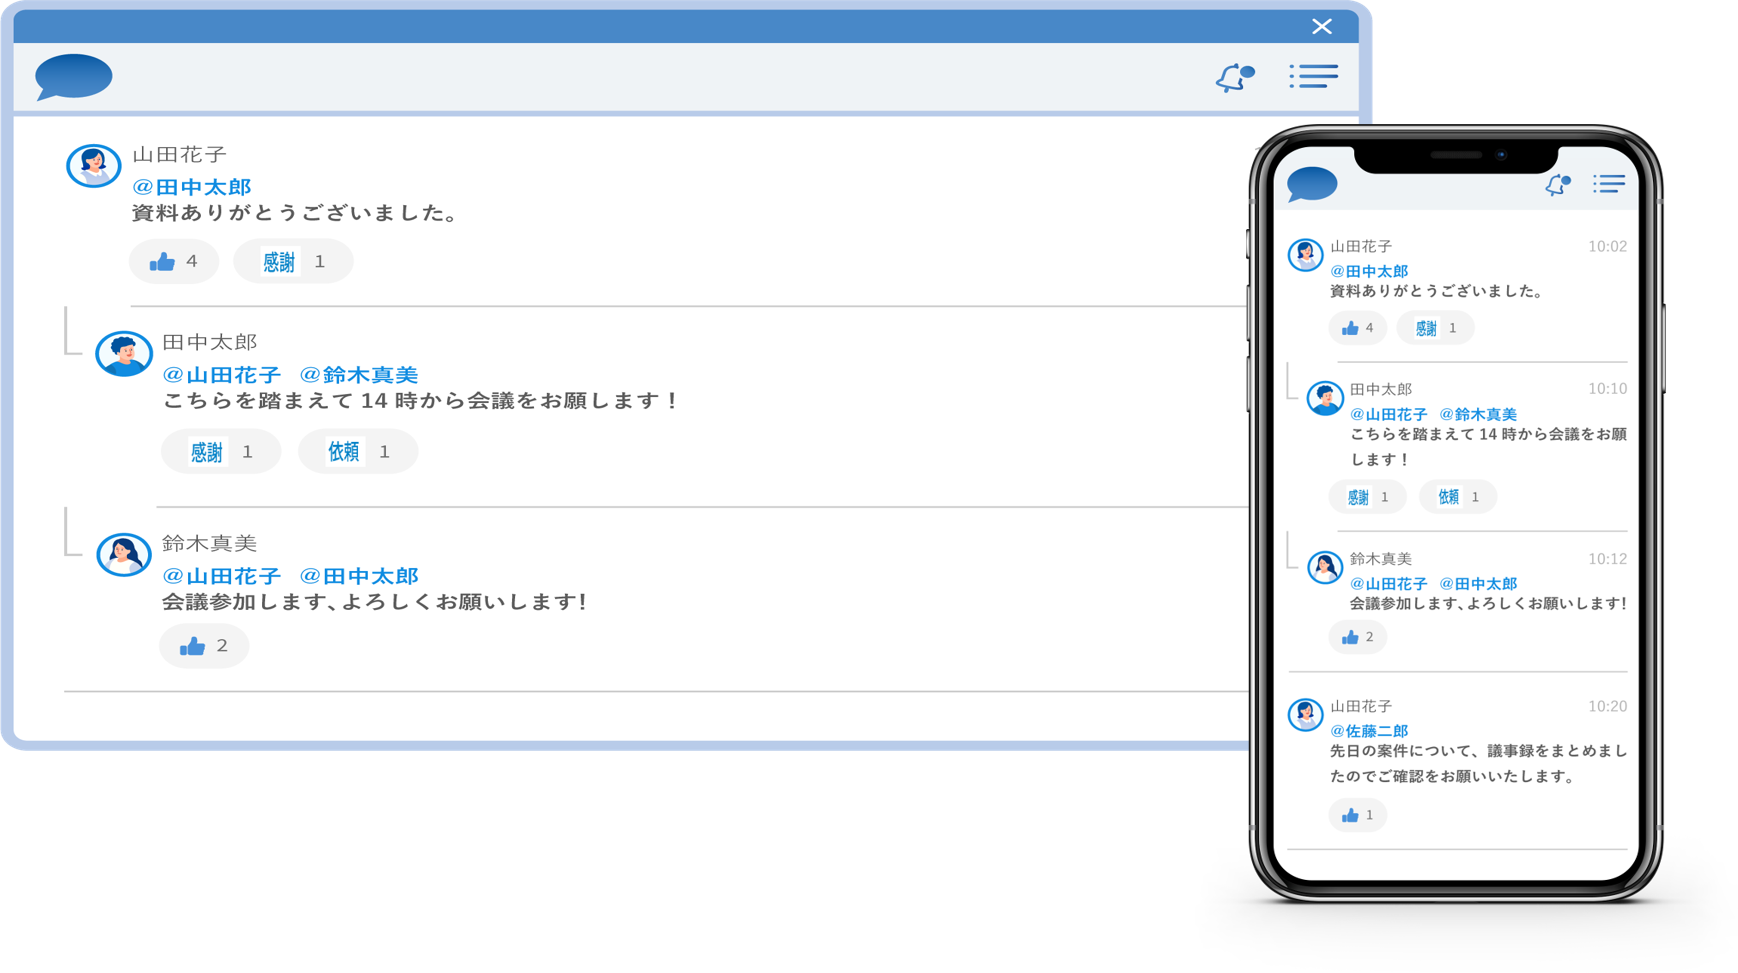Toggle the 感謝 reaction on 山田花子's desktop message
The height and width of the screenshot is (973, 1738).
(292, 262)
